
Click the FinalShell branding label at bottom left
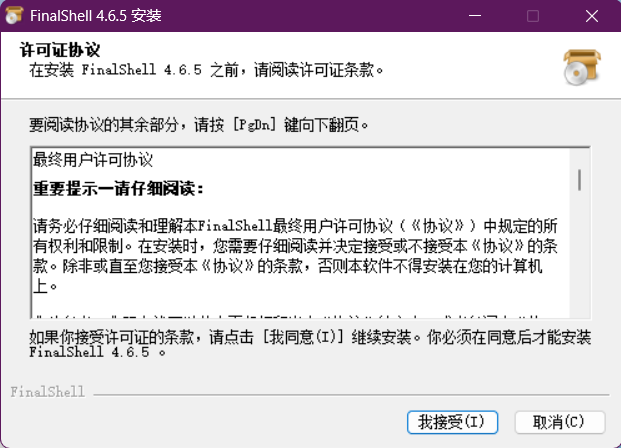pyautogui.click(x=48, y=391)
